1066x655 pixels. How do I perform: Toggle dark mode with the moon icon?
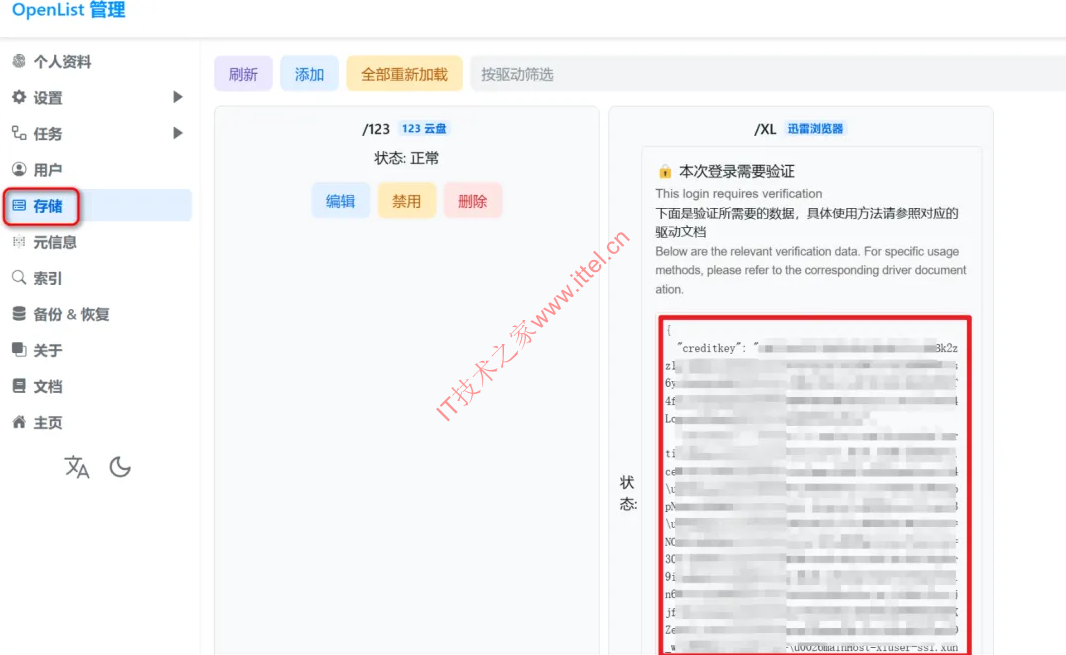(x=120, y=467)
